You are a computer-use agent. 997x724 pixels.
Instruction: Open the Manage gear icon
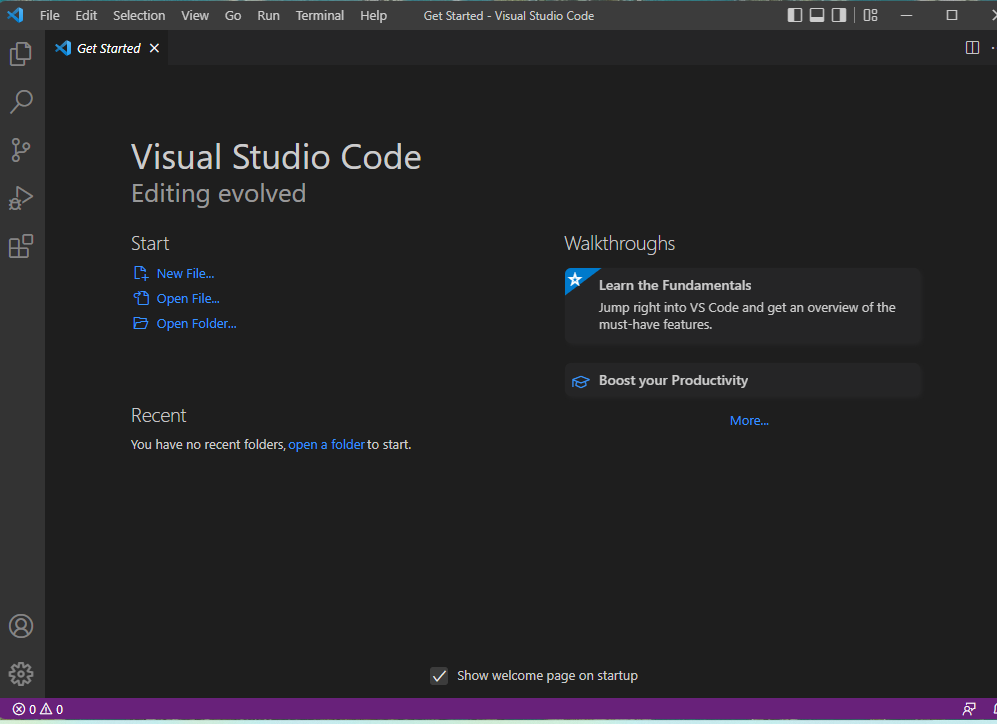click(x=21, y=674)
